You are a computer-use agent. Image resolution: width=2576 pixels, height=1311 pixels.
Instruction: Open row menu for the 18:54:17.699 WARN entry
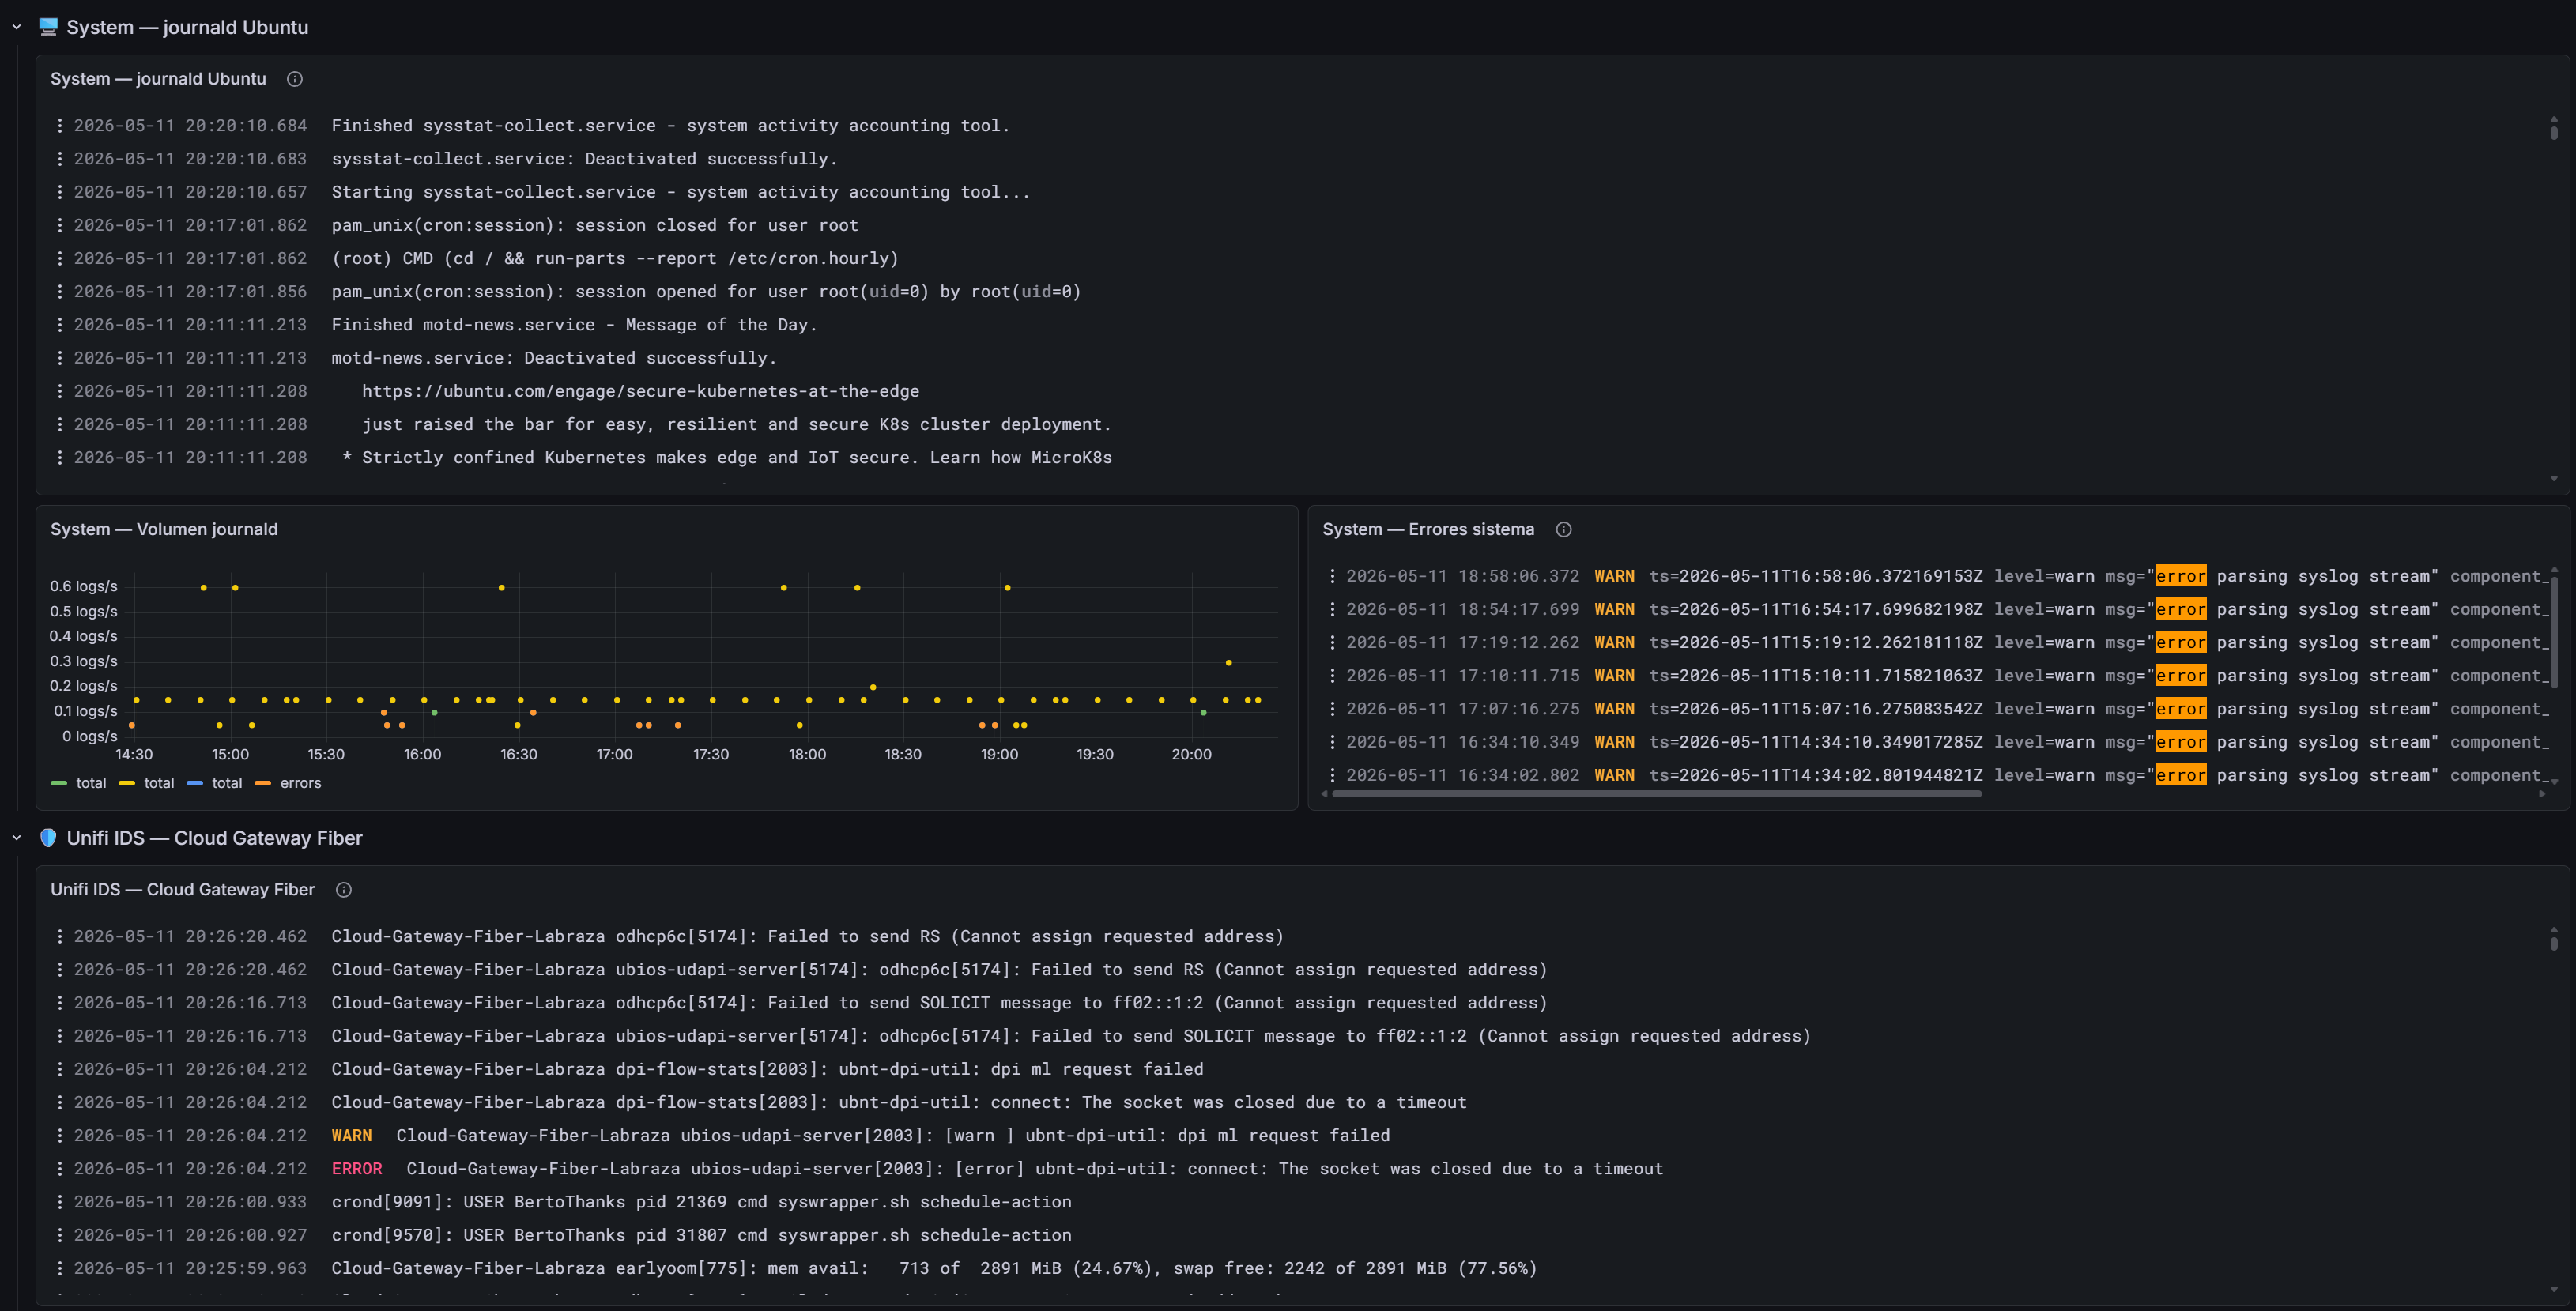pos(1332,609)
